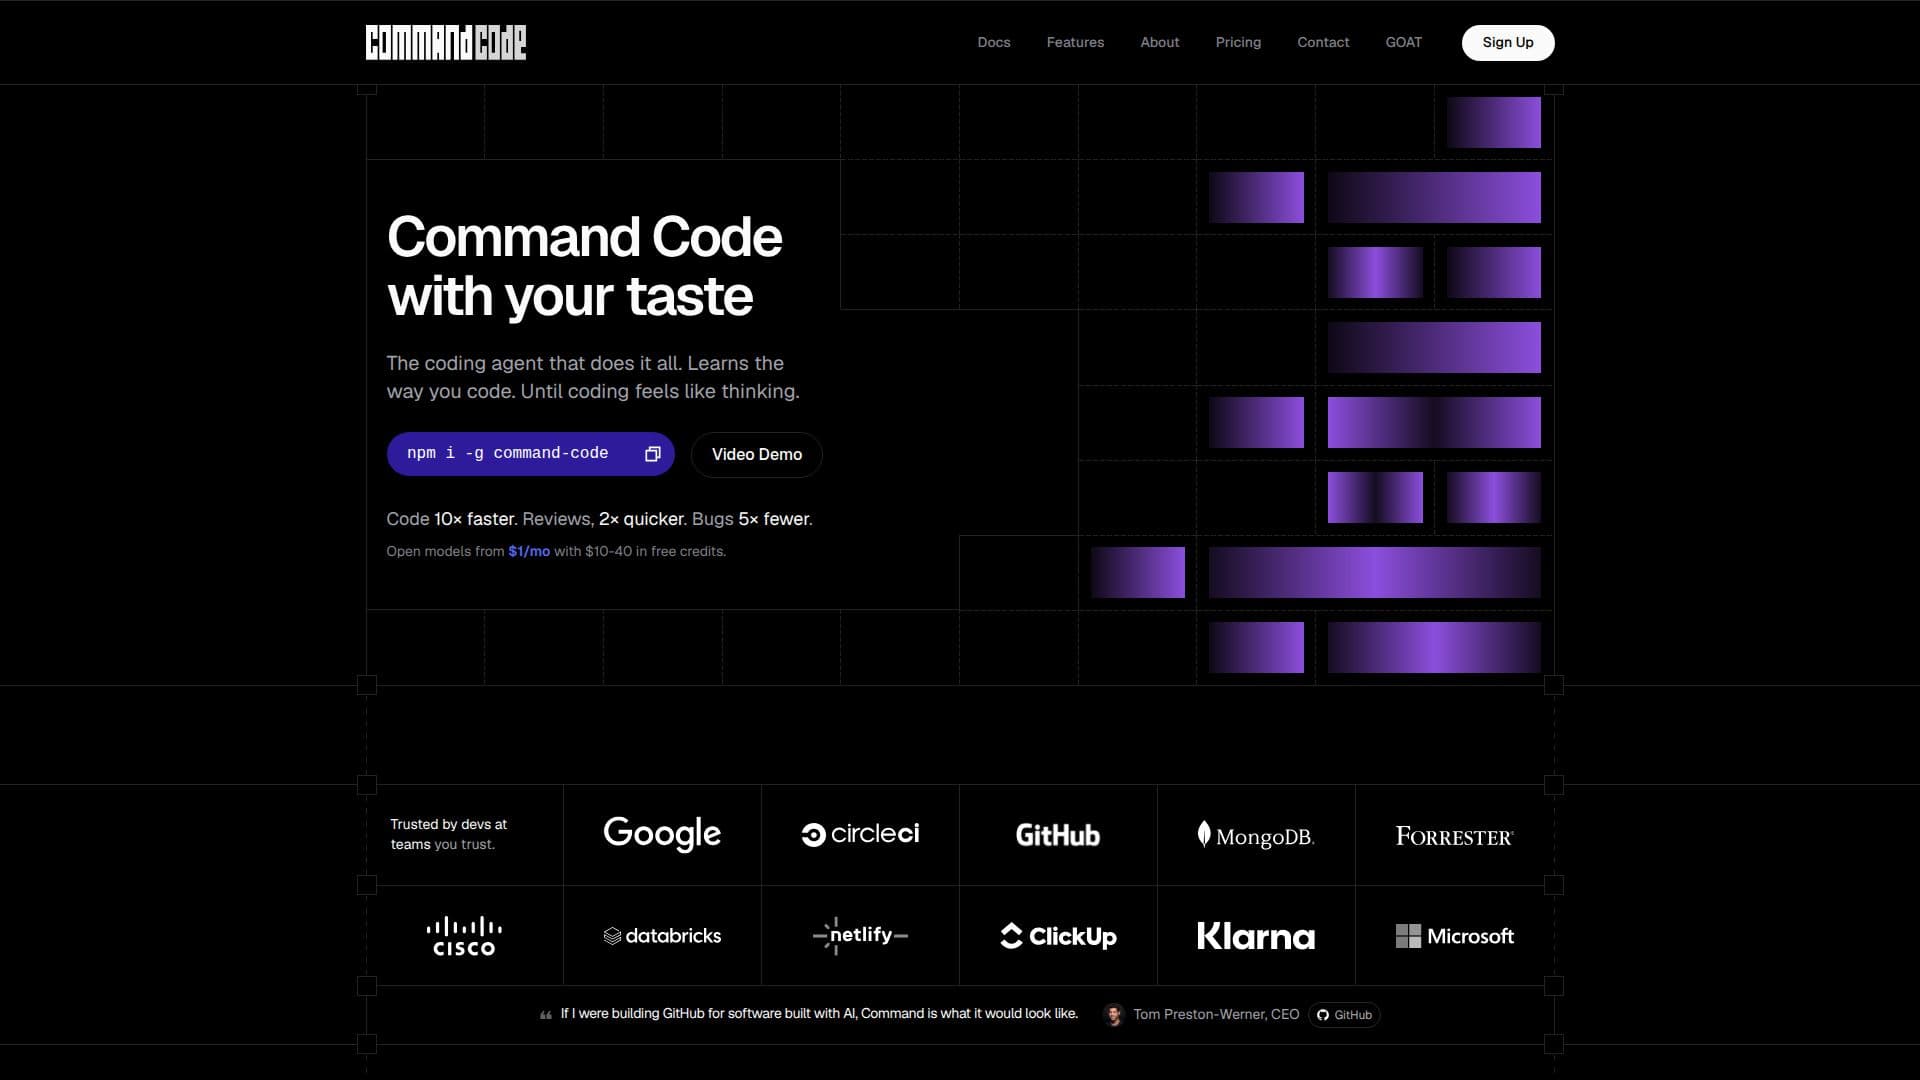
Task: Open the Features nav item
Action: tap(1075, 42)
